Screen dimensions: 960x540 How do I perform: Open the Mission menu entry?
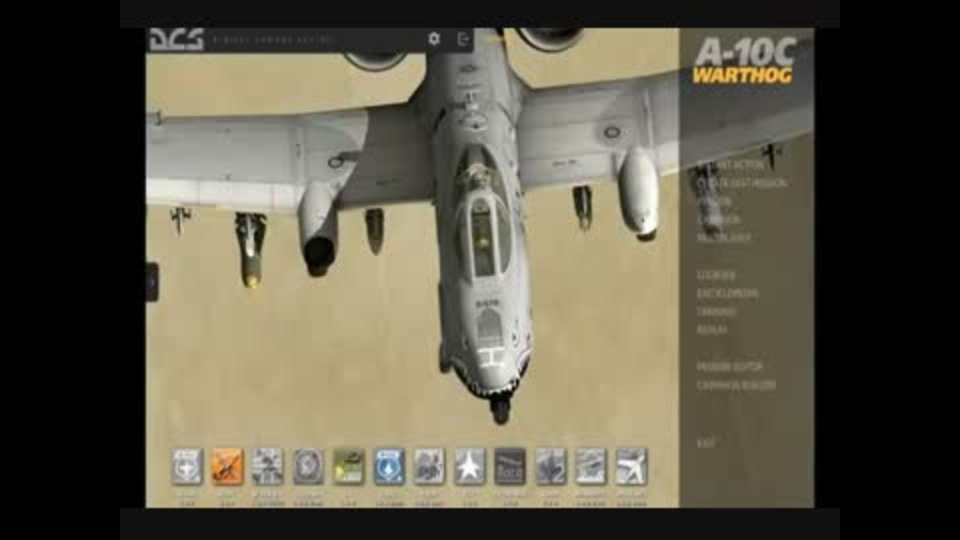coord(714,201)
